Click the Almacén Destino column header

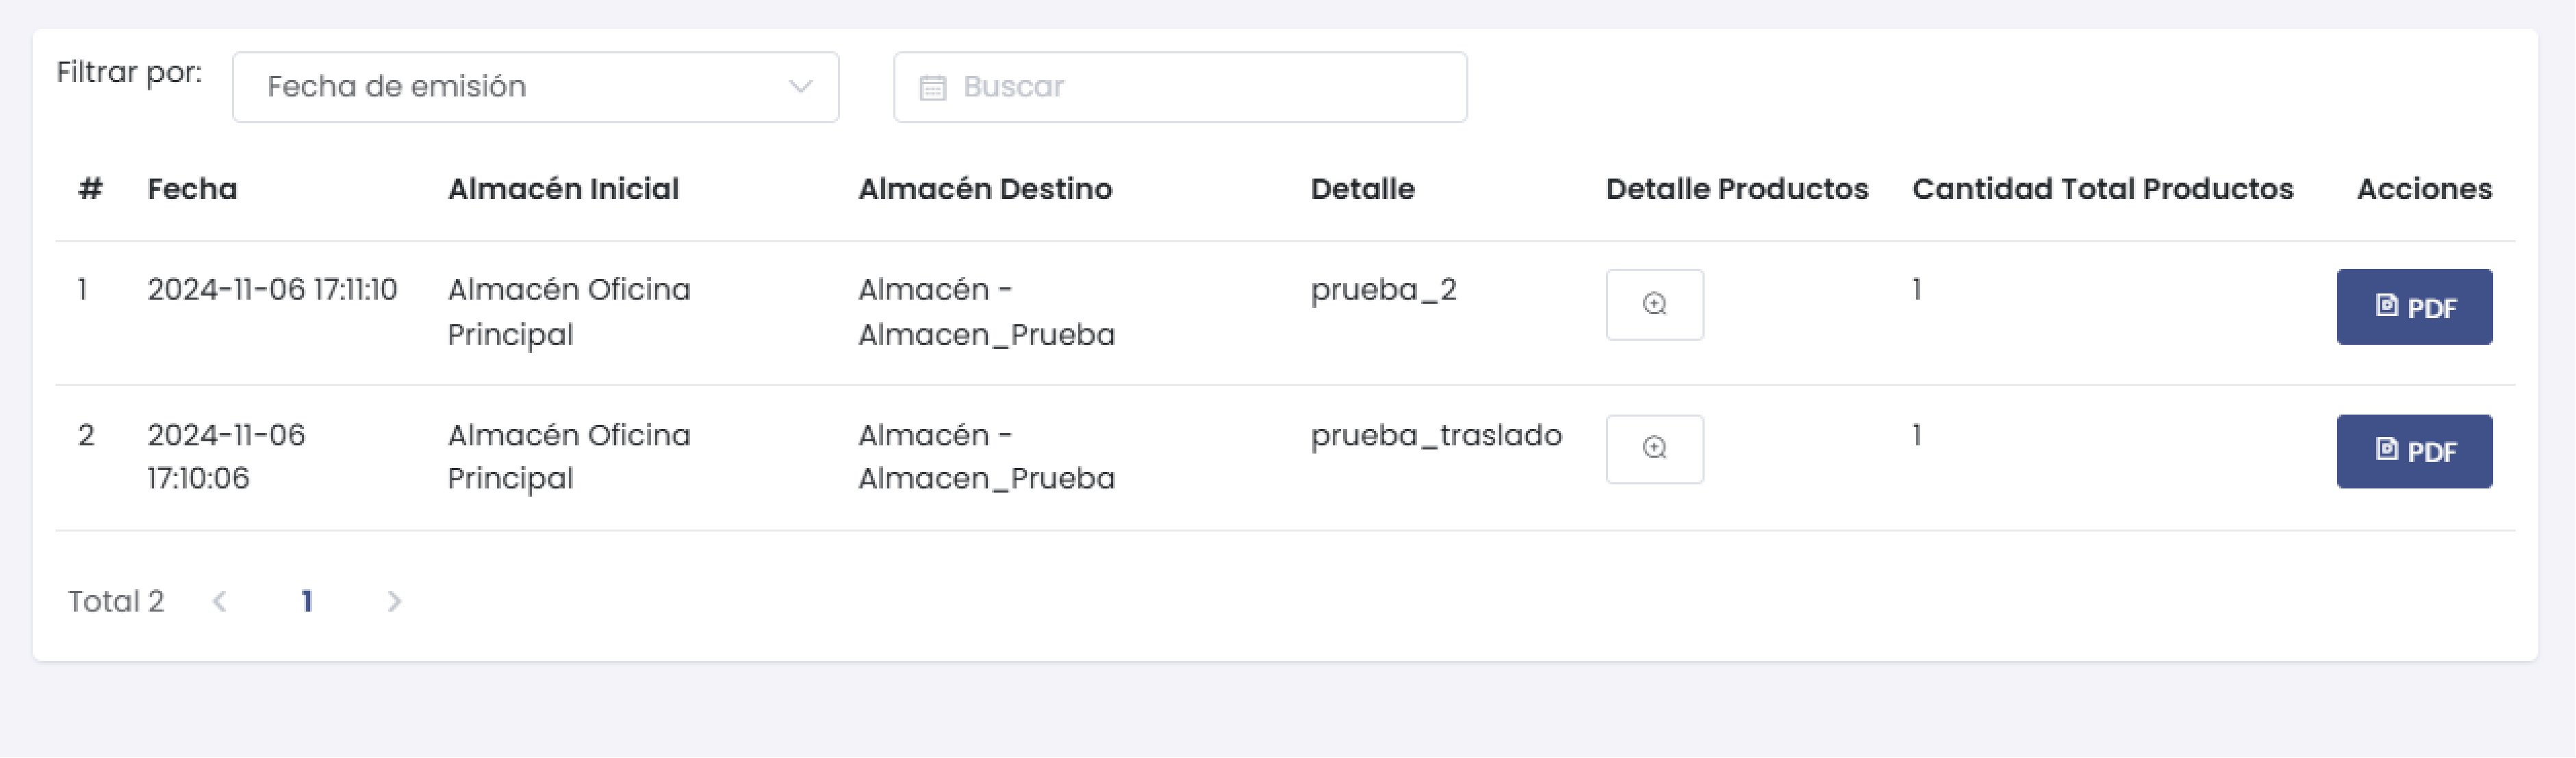tap(984, 189)
